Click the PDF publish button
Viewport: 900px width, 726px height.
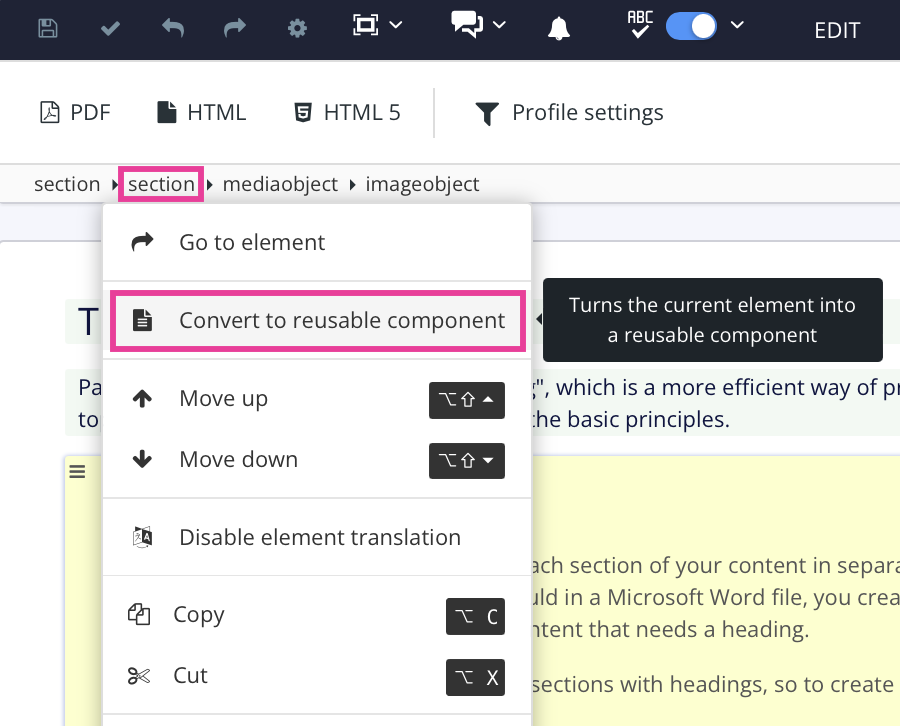click(75, 113)
